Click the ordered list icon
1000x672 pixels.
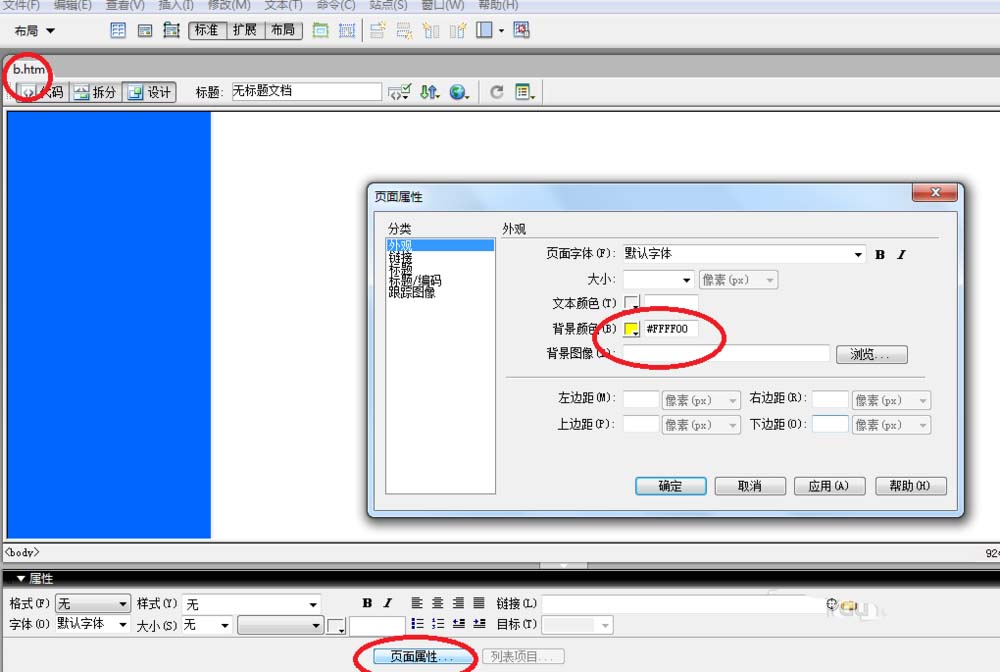pos(438,624)
